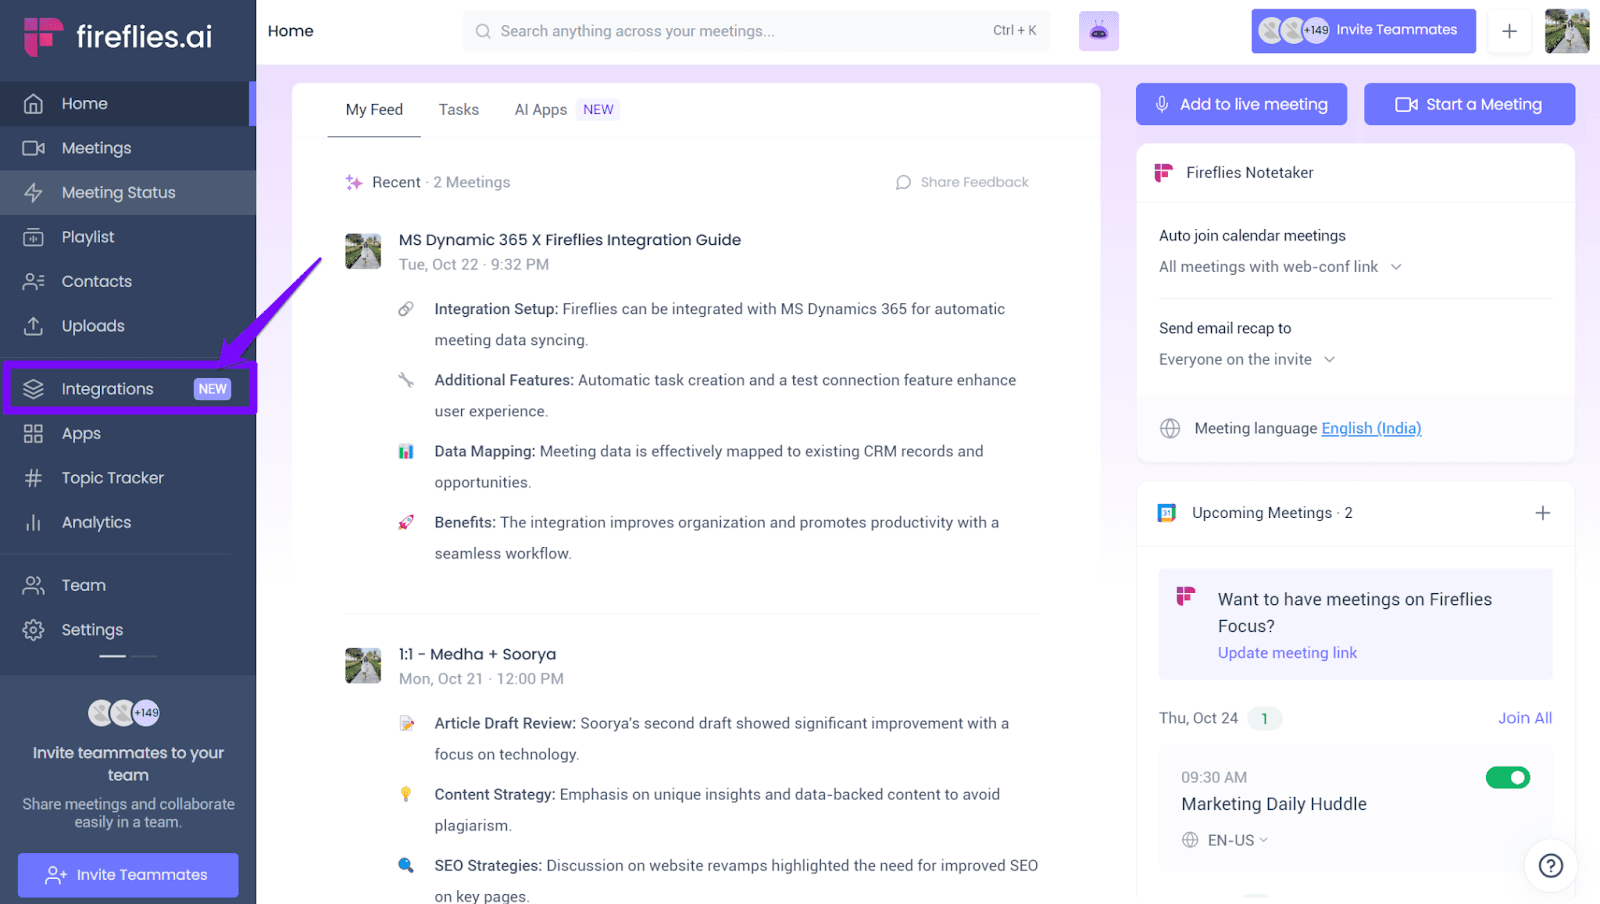Switch to the Tasks tab
This screenshot has width=1600, height=904.
459,110
